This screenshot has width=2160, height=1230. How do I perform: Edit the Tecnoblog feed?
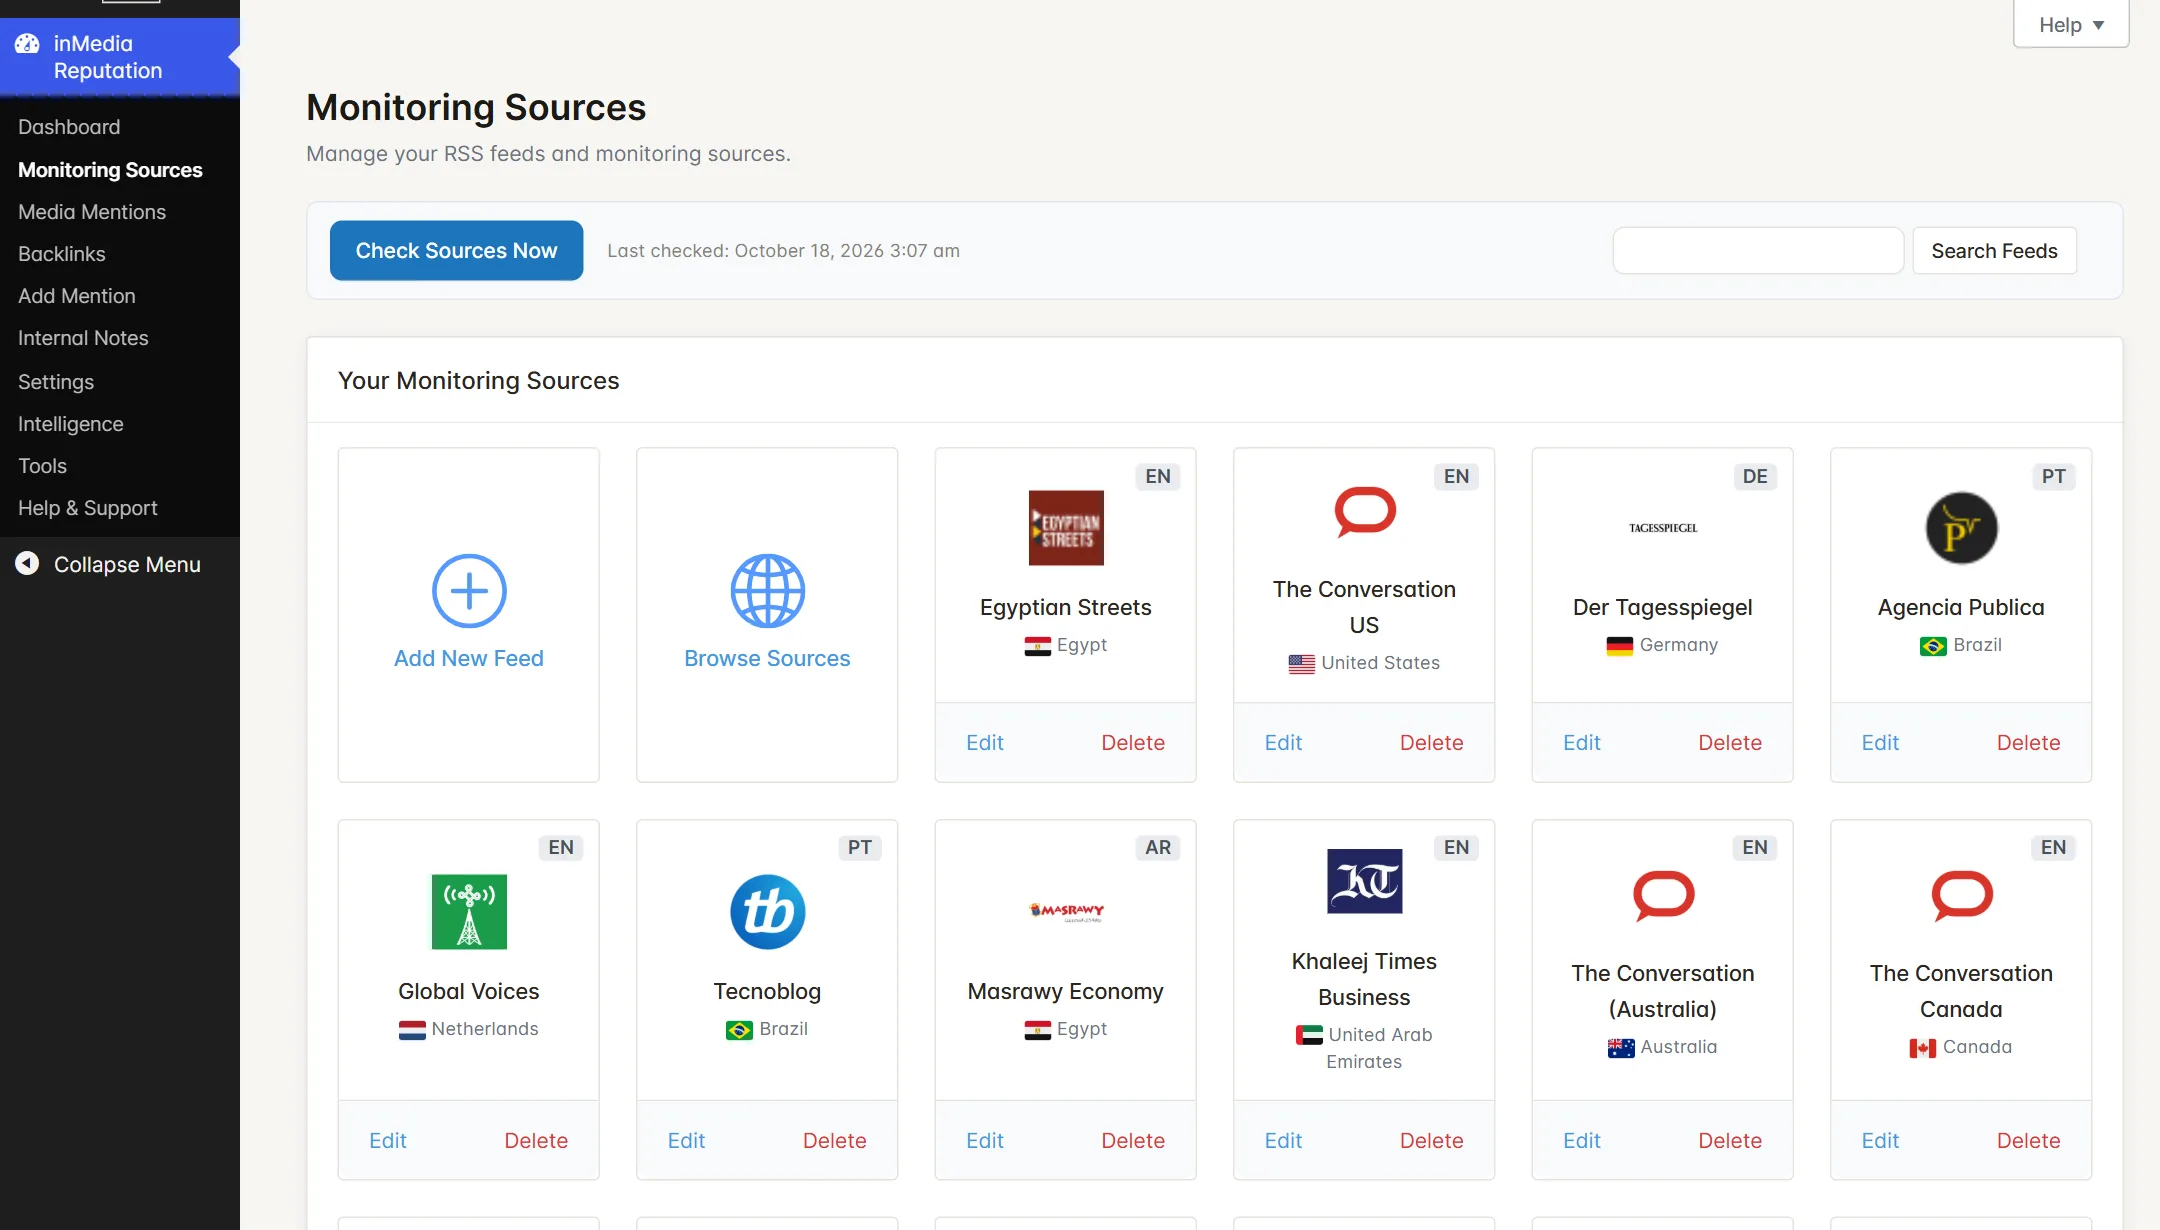click(686, 1141)
